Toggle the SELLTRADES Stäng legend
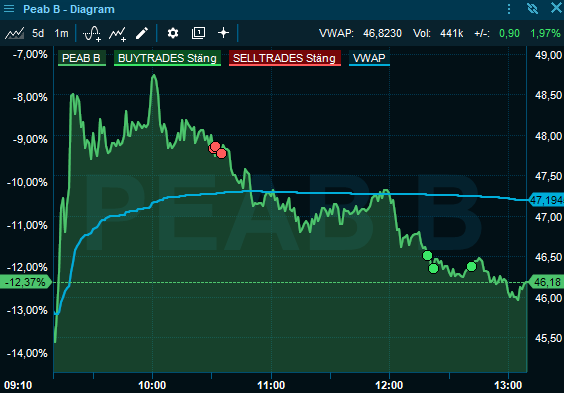This screenshot has width=564, height=393. 285,58
